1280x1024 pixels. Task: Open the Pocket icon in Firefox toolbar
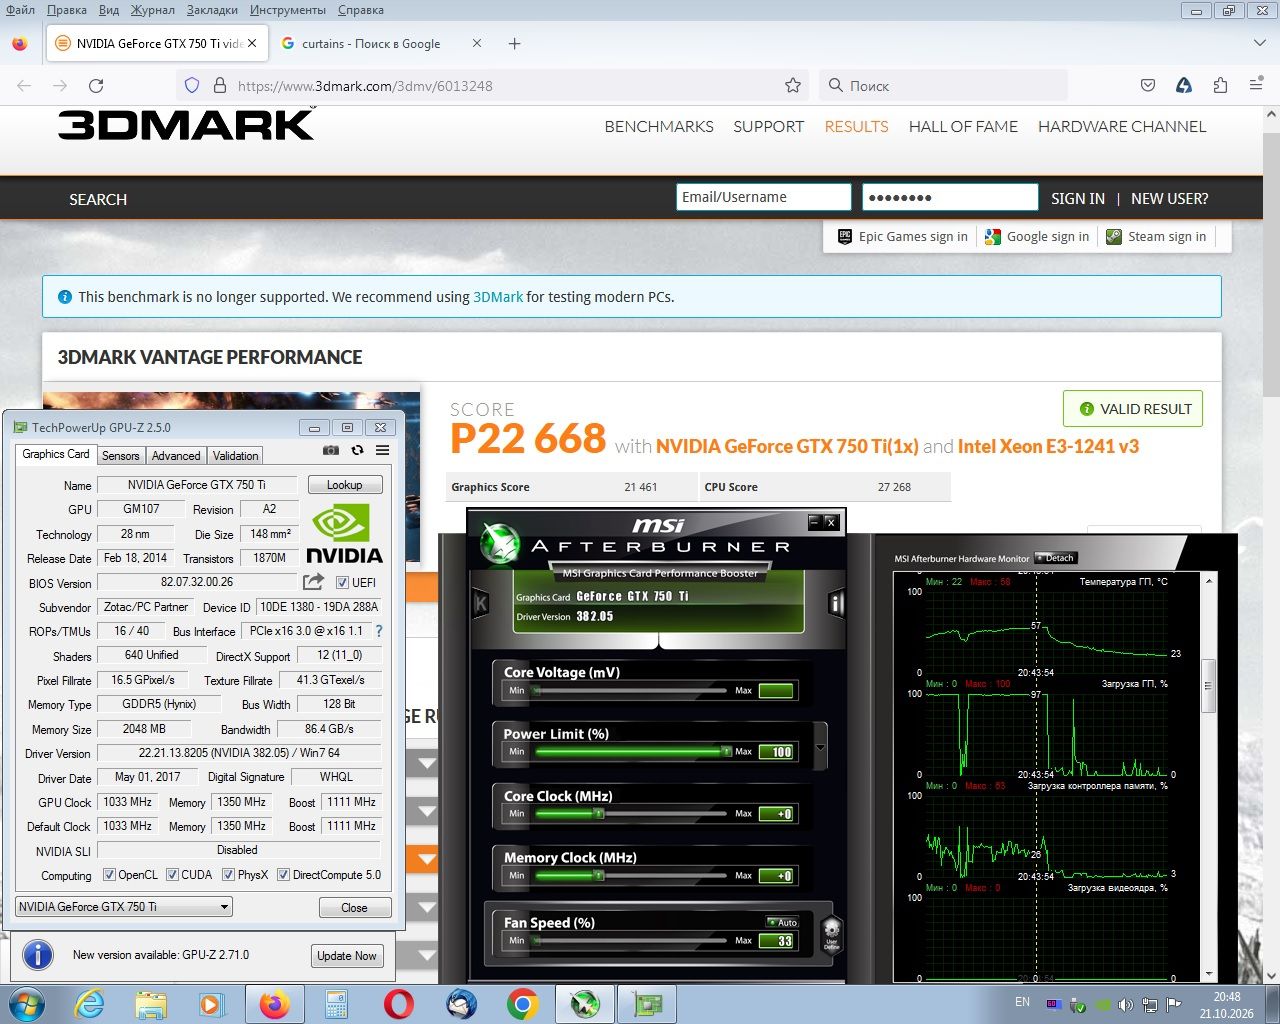pyautogui.click(x=1148, y=86)
